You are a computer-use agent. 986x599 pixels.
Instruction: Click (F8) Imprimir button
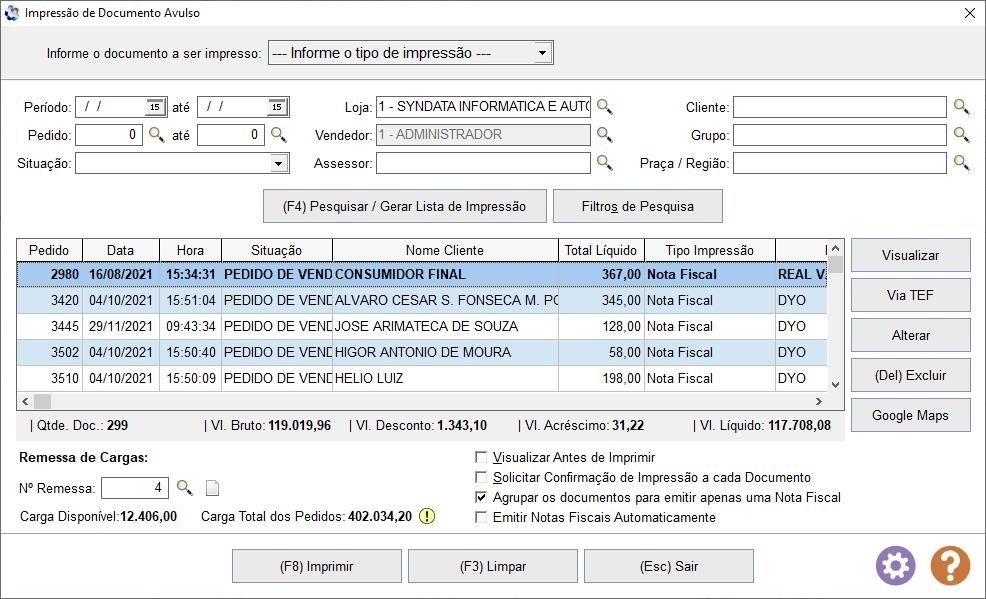(317, 566)
